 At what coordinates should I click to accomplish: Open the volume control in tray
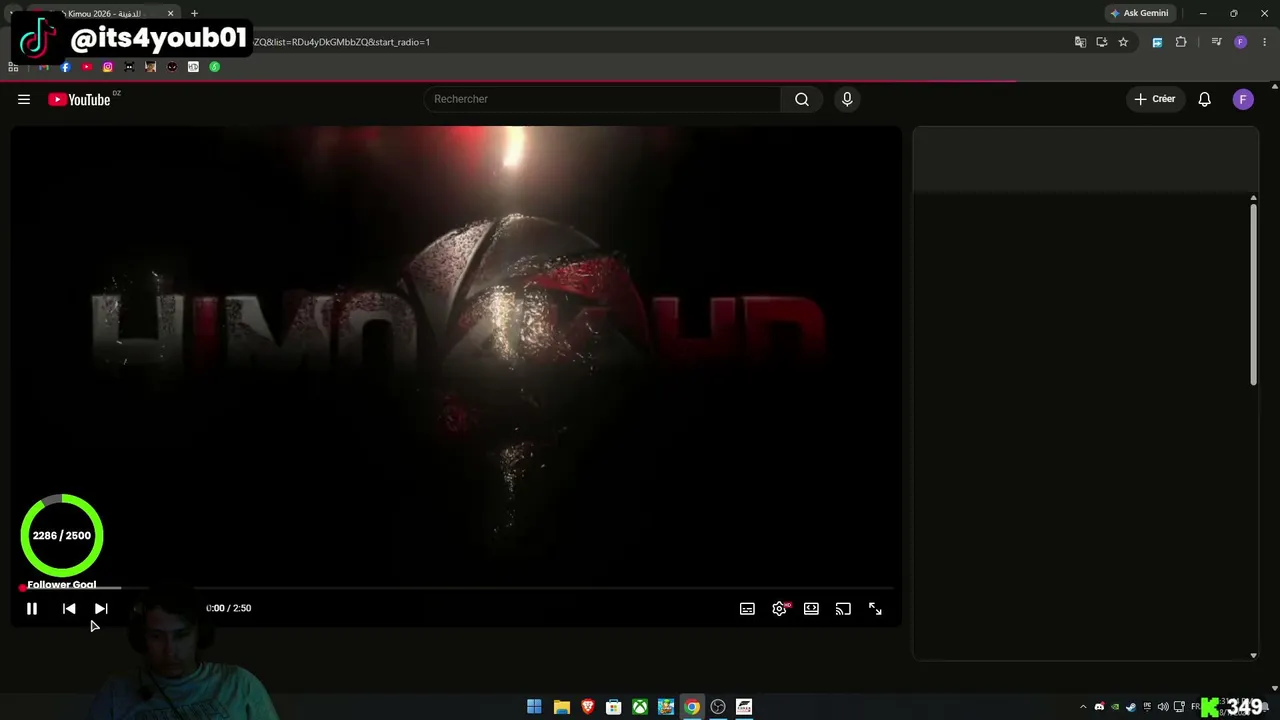point(1163,707)
